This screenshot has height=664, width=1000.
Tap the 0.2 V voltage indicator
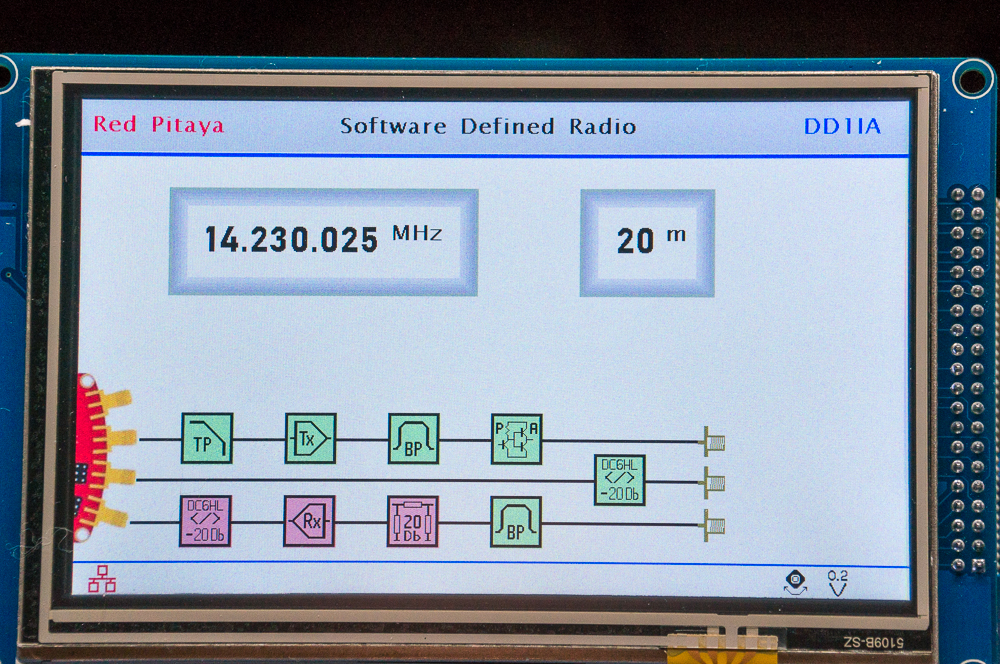pyautogui.click(x=838, y=582)
